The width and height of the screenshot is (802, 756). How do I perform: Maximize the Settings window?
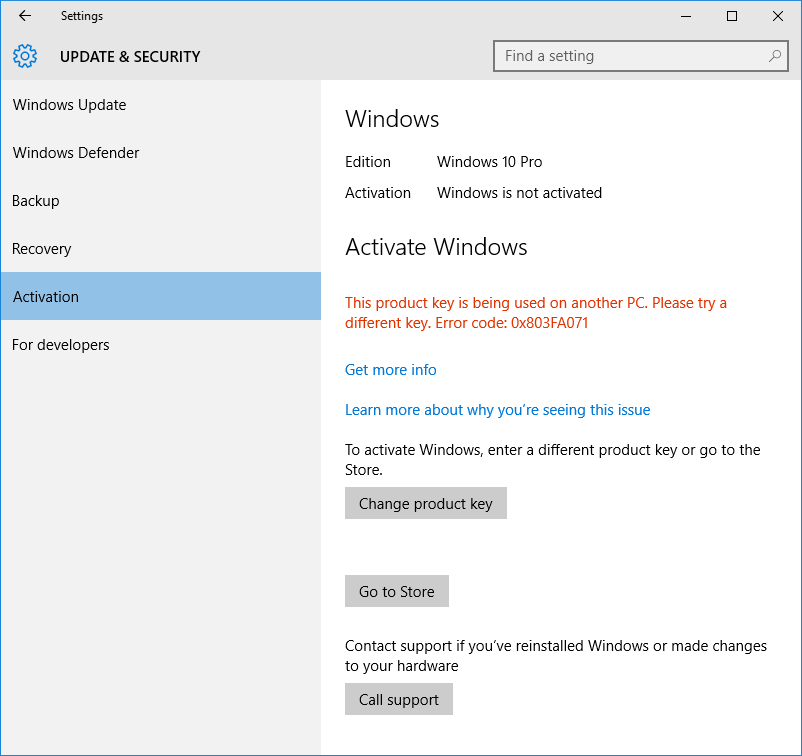pos(732,16)
